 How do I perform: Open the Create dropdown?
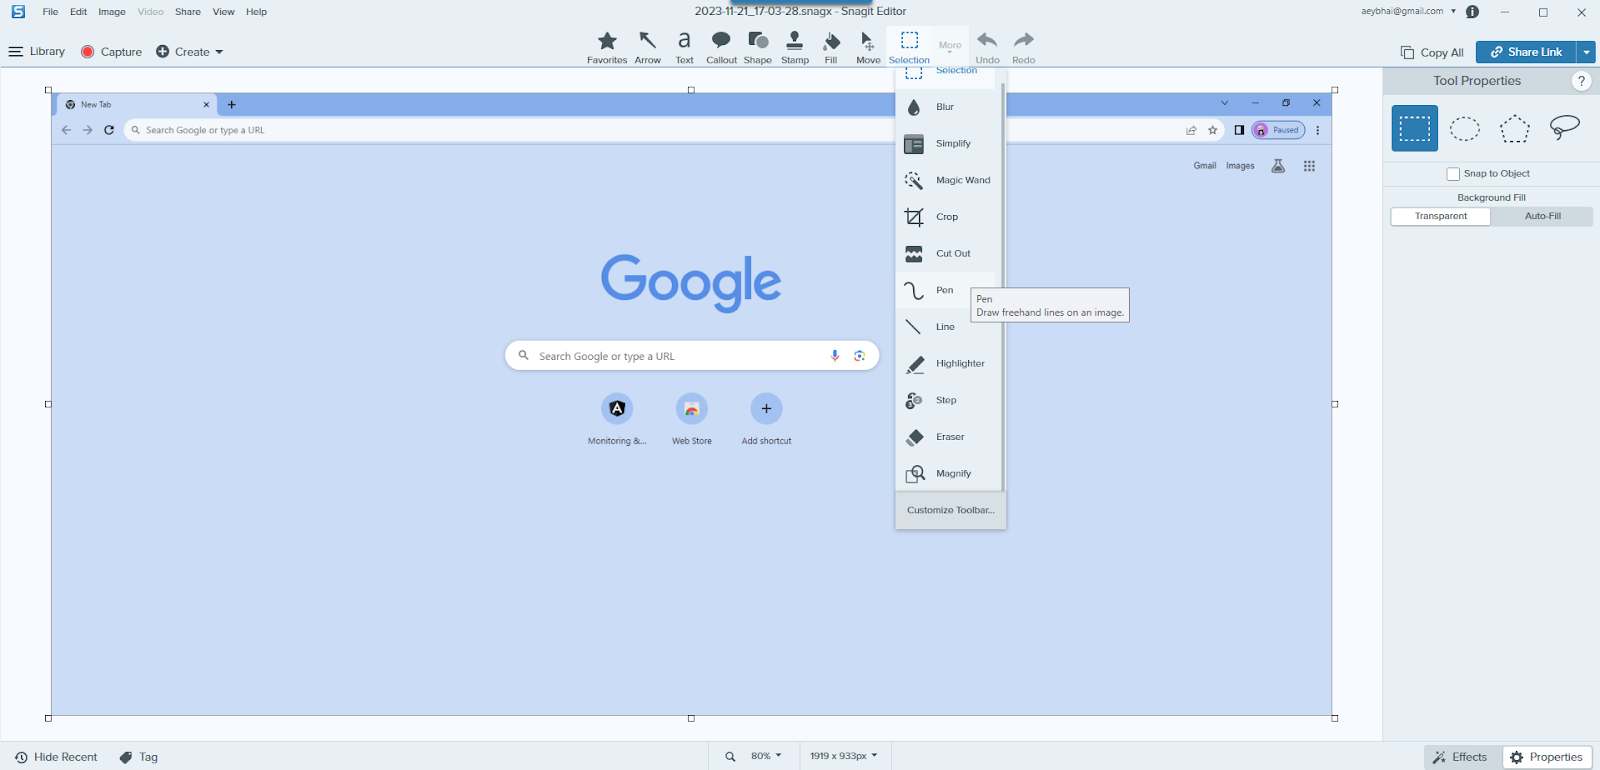pyautogui.click(x=190, y=52)
